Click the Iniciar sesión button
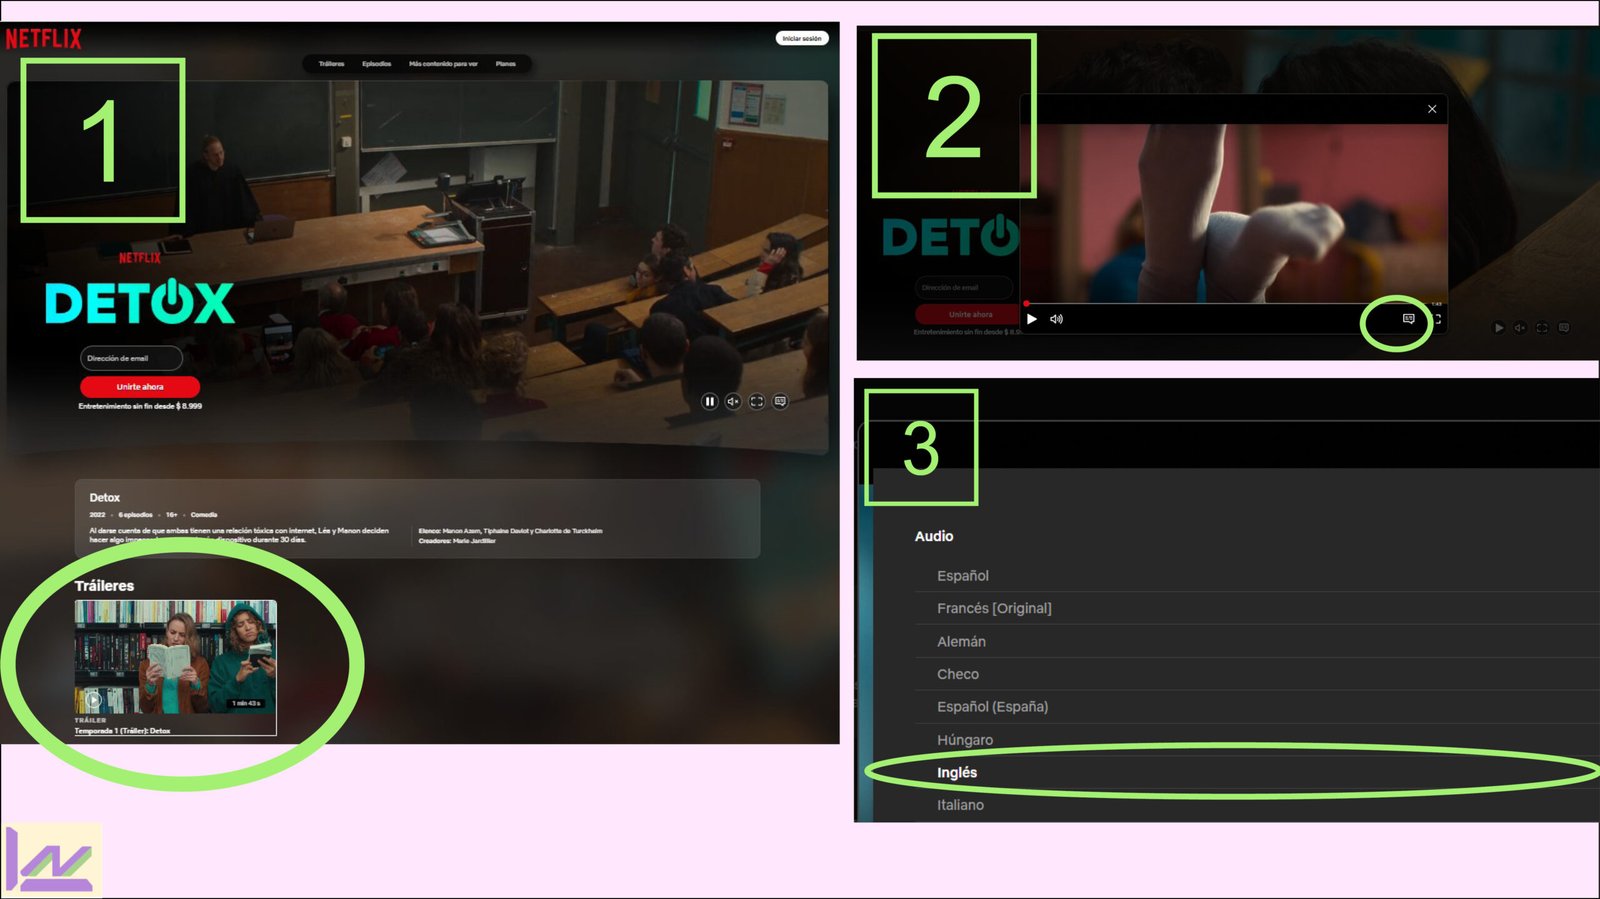Viewport: 1600px width, 899px height. (802, 39)
